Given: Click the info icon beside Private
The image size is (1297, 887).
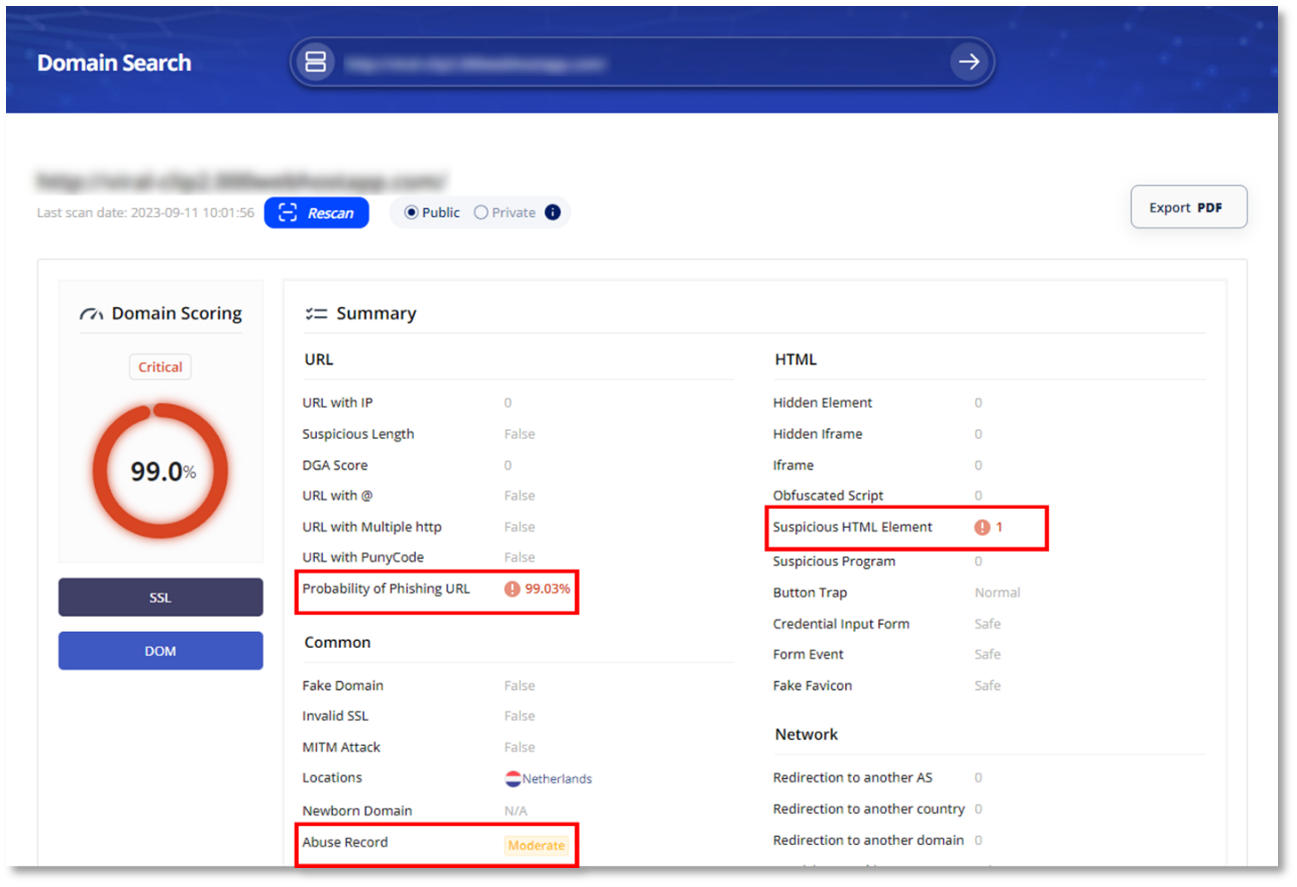Looking at the screenshot, I should tap(552, 213).
